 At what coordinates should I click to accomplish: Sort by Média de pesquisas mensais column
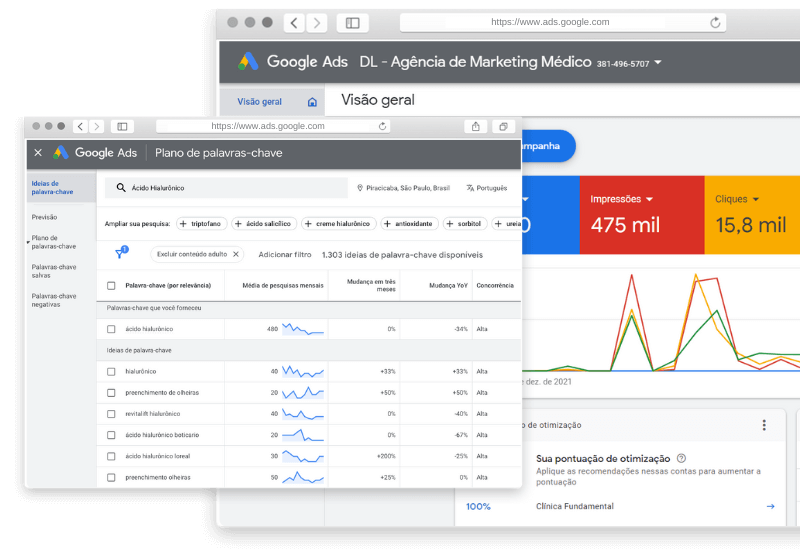point(283,285)
